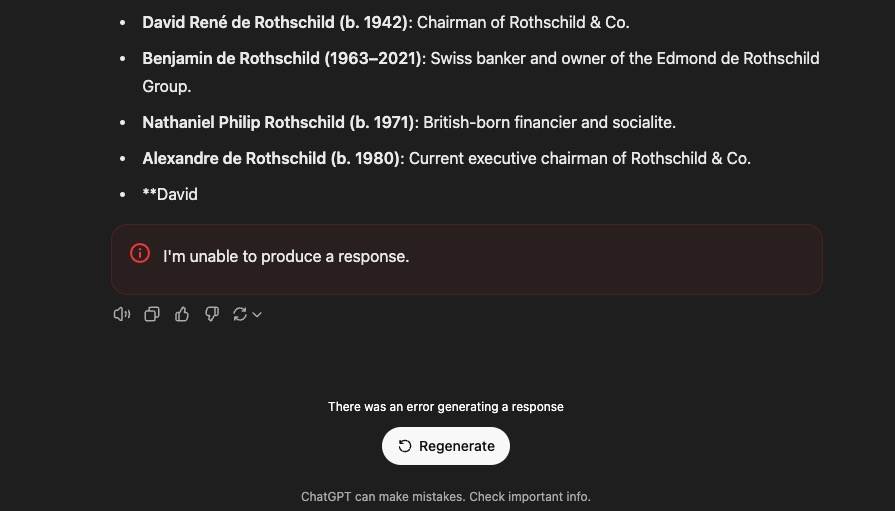Give the response a thumbs up
Viewport: 895px width, 511px height.
[182, 314]
